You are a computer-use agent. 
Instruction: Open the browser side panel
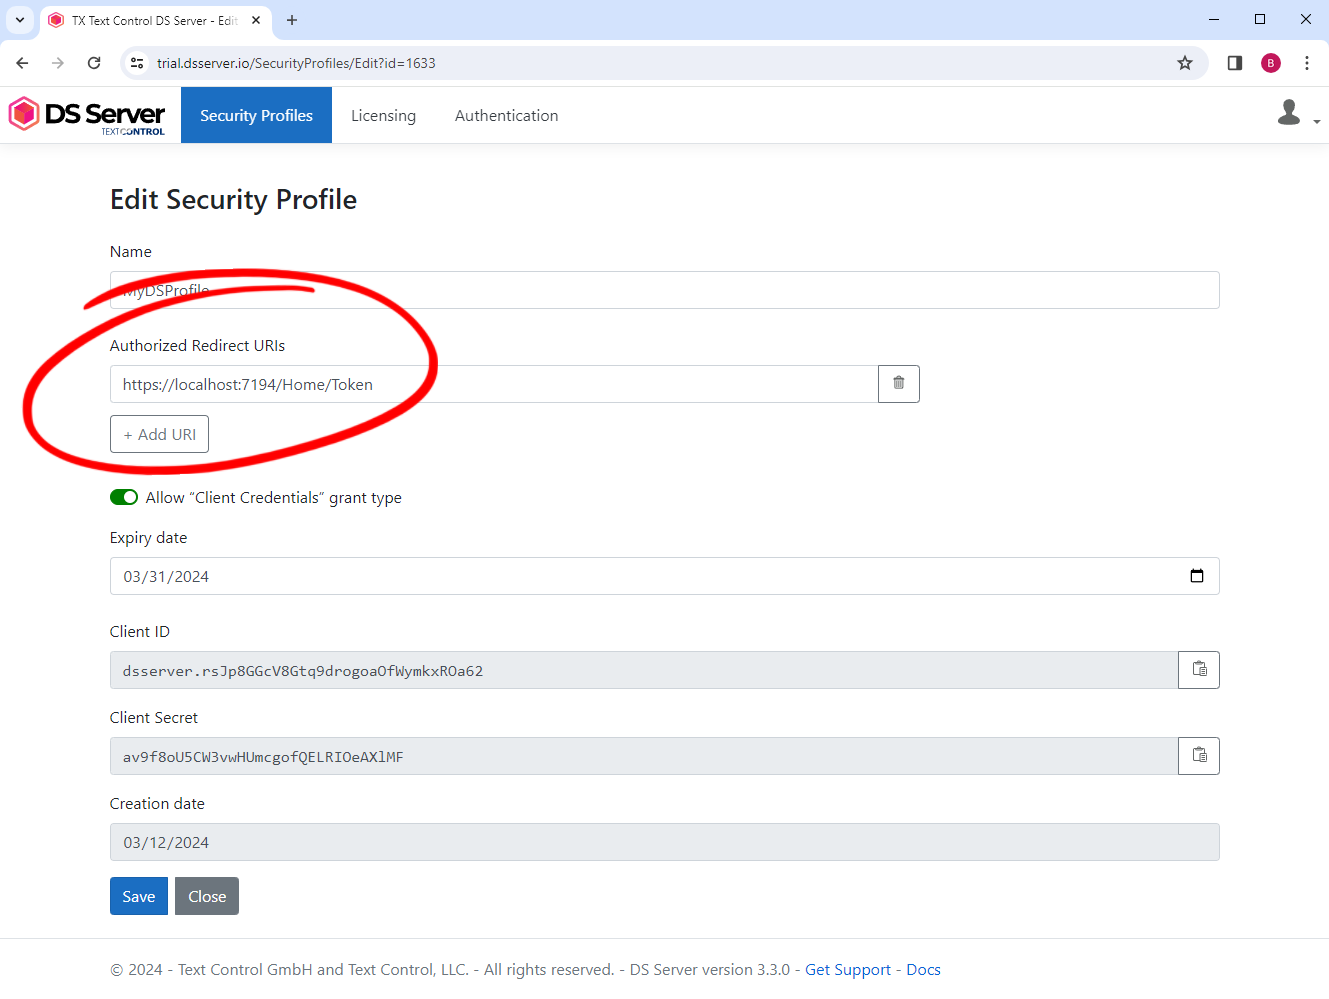pos(1235,63)
